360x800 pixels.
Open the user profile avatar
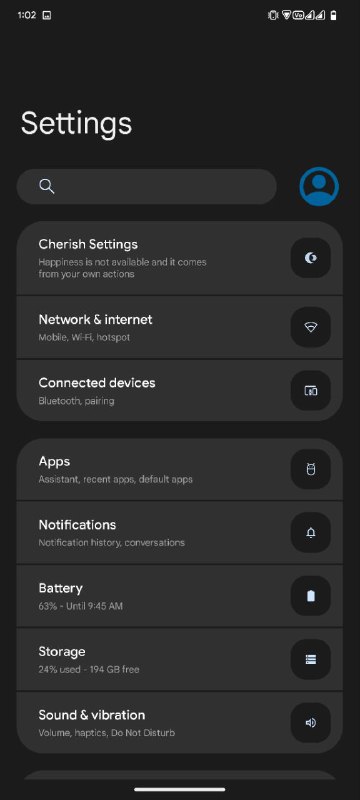click(x=319, y=187)
